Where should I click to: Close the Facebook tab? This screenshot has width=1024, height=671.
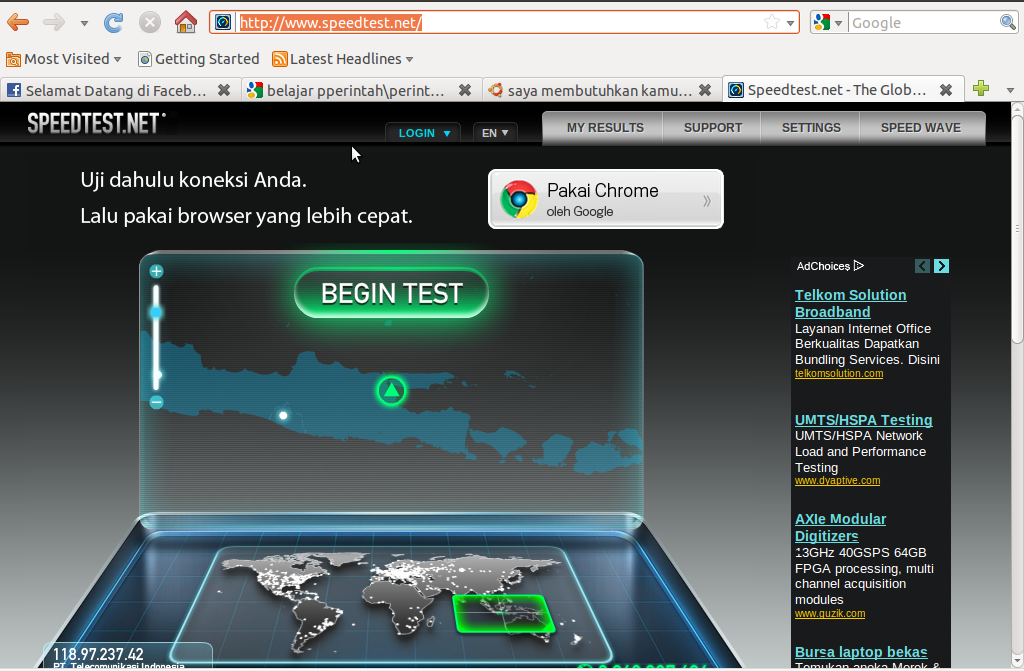pos(224,90)
